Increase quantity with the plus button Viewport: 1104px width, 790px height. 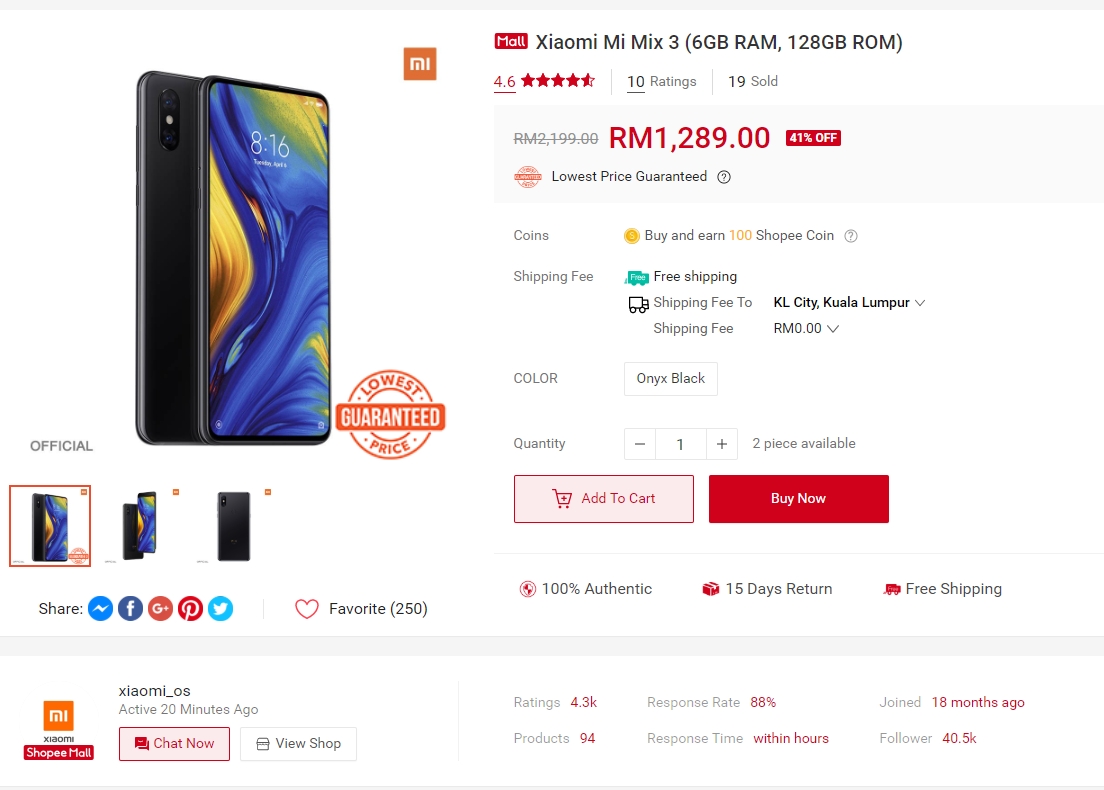tap(722, 444)
